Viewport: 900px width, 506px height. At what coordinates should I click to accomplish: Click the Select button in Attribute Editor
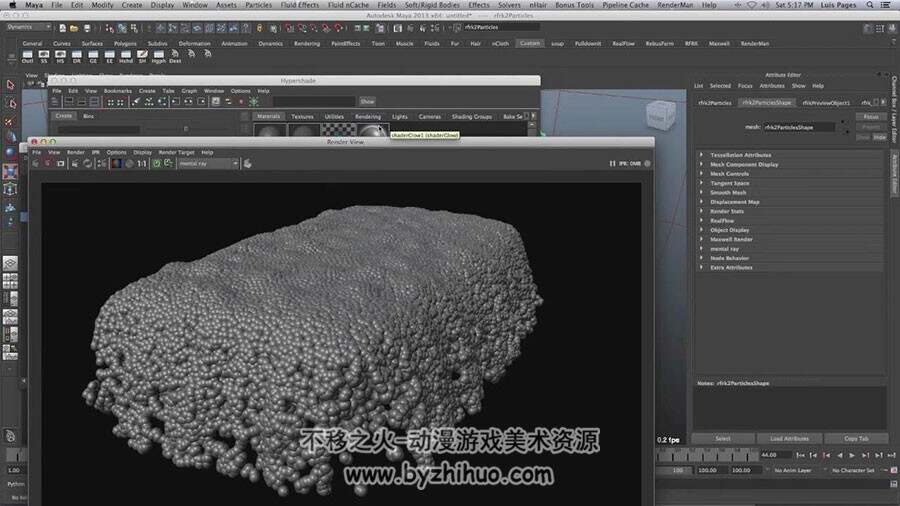[723, 438]
